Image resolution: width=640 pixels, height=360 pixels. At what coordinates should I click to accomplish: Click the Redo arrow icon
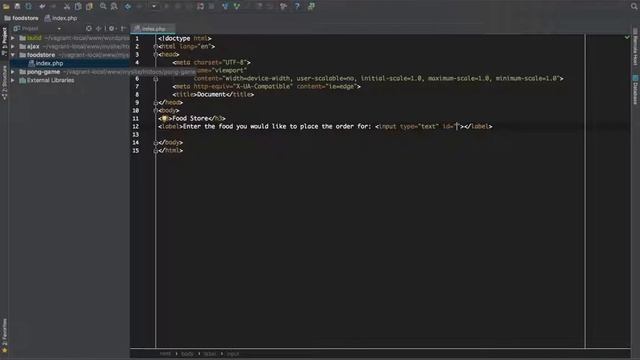click(x=53, y=6)
